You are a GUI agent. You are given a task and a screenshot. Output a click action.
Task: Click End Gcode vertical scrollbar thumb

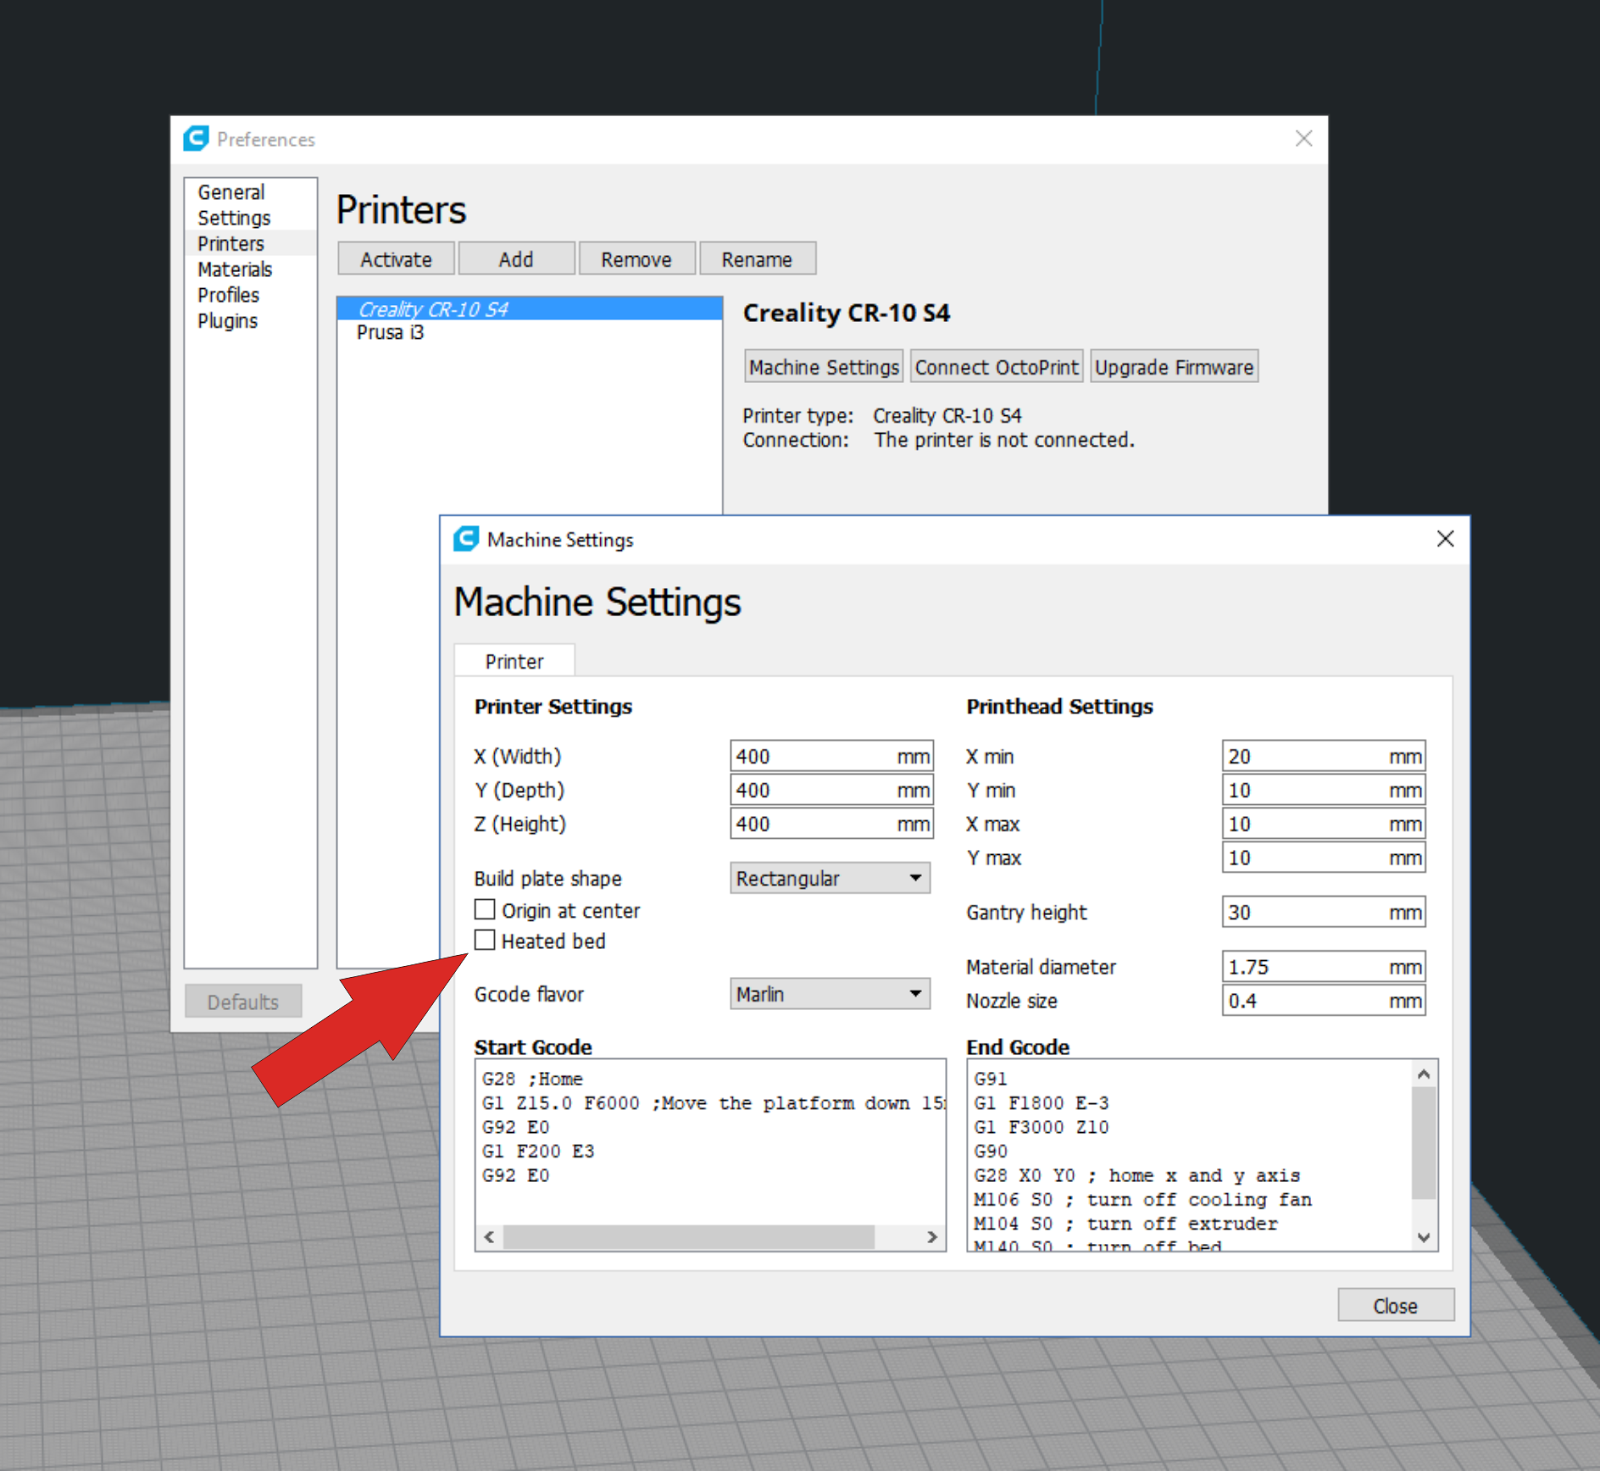click(x=1424, y=1143)
